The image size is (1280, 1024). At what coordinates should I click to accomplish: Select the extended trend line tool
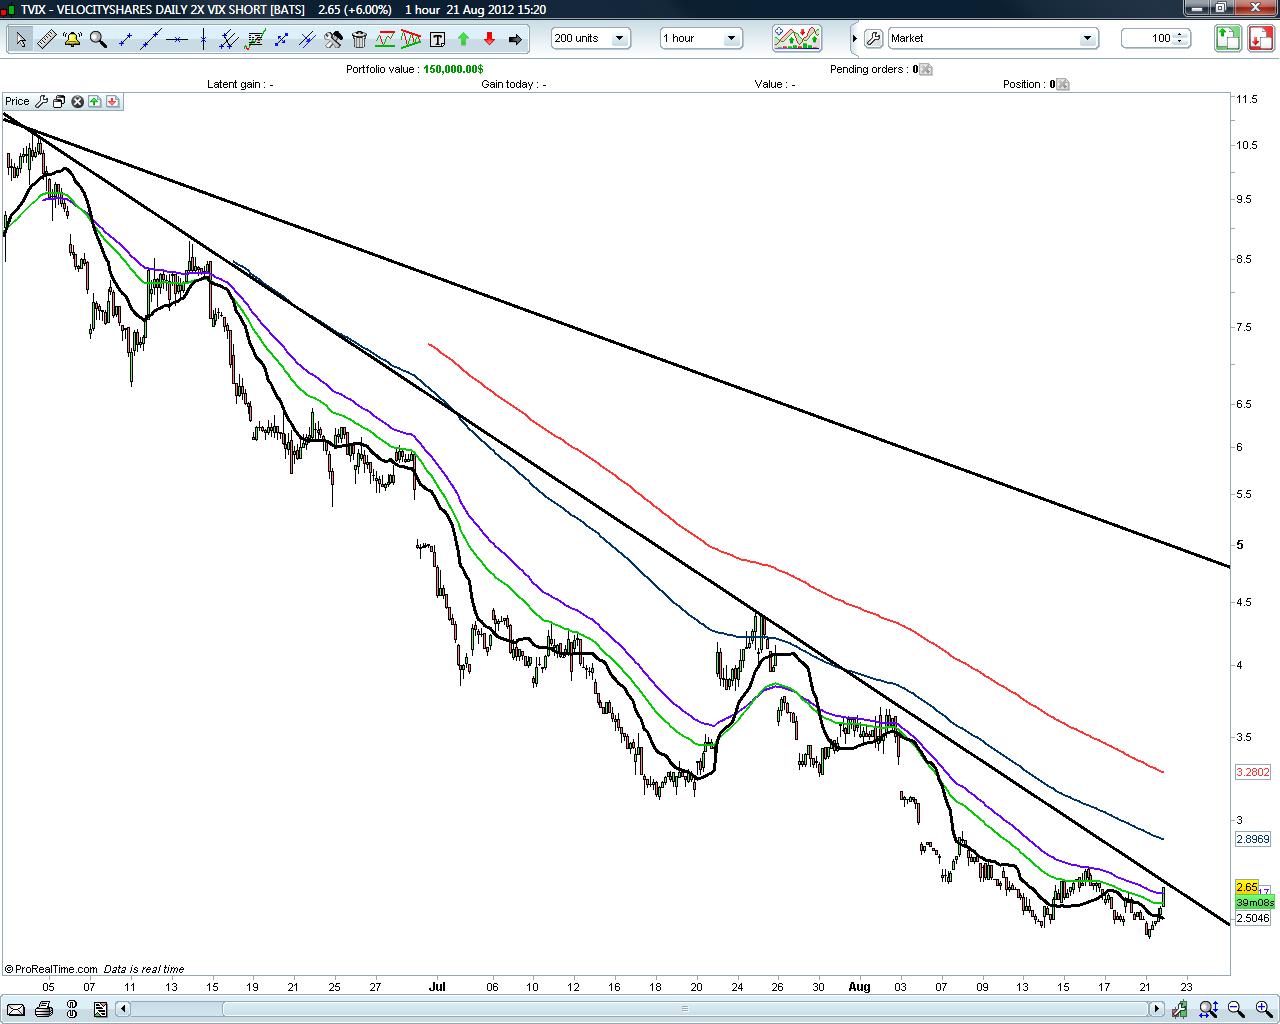tap(151, 39)
